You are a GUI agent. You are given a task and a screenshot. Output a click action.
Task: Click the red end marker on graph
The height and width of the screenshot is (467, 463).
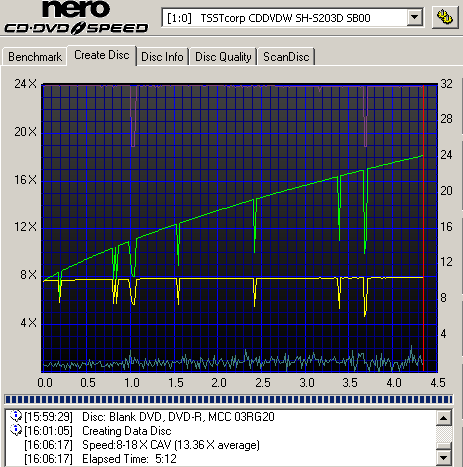[x=423, y=228]
